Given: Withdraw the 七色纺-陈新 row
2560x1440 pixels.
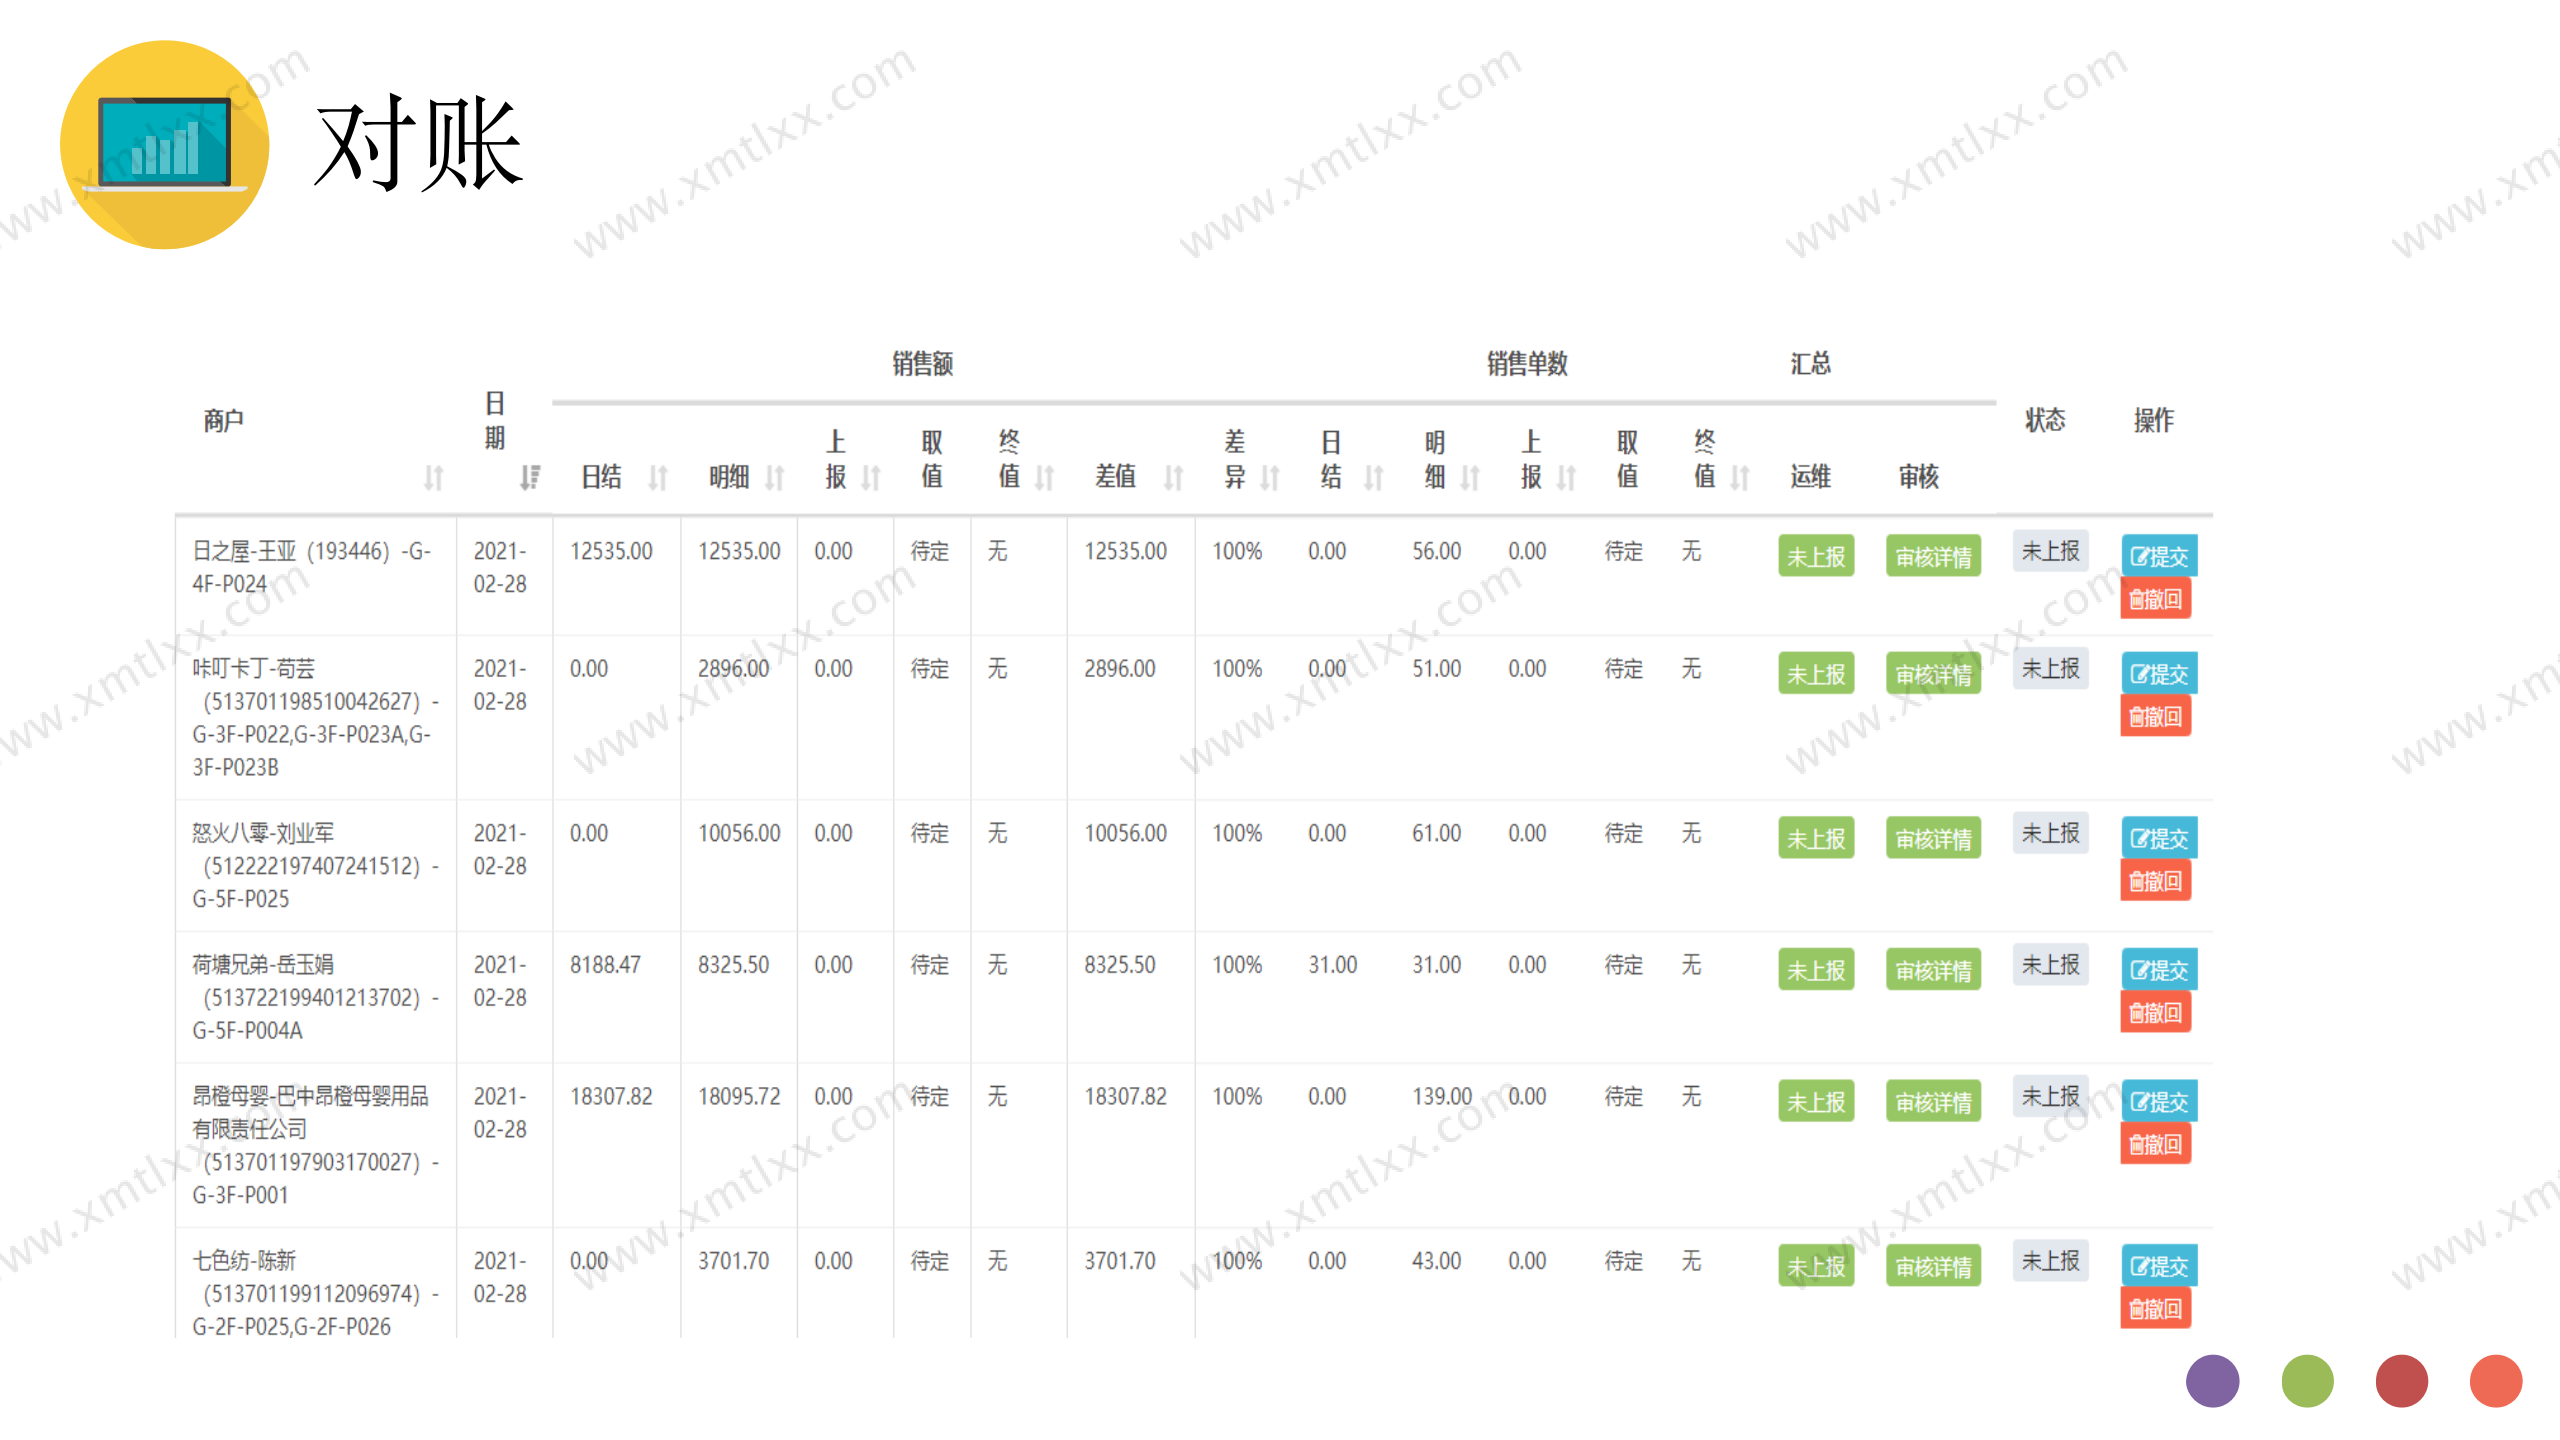Looking at the screenshot, I should click(x=2156, y=1308).
